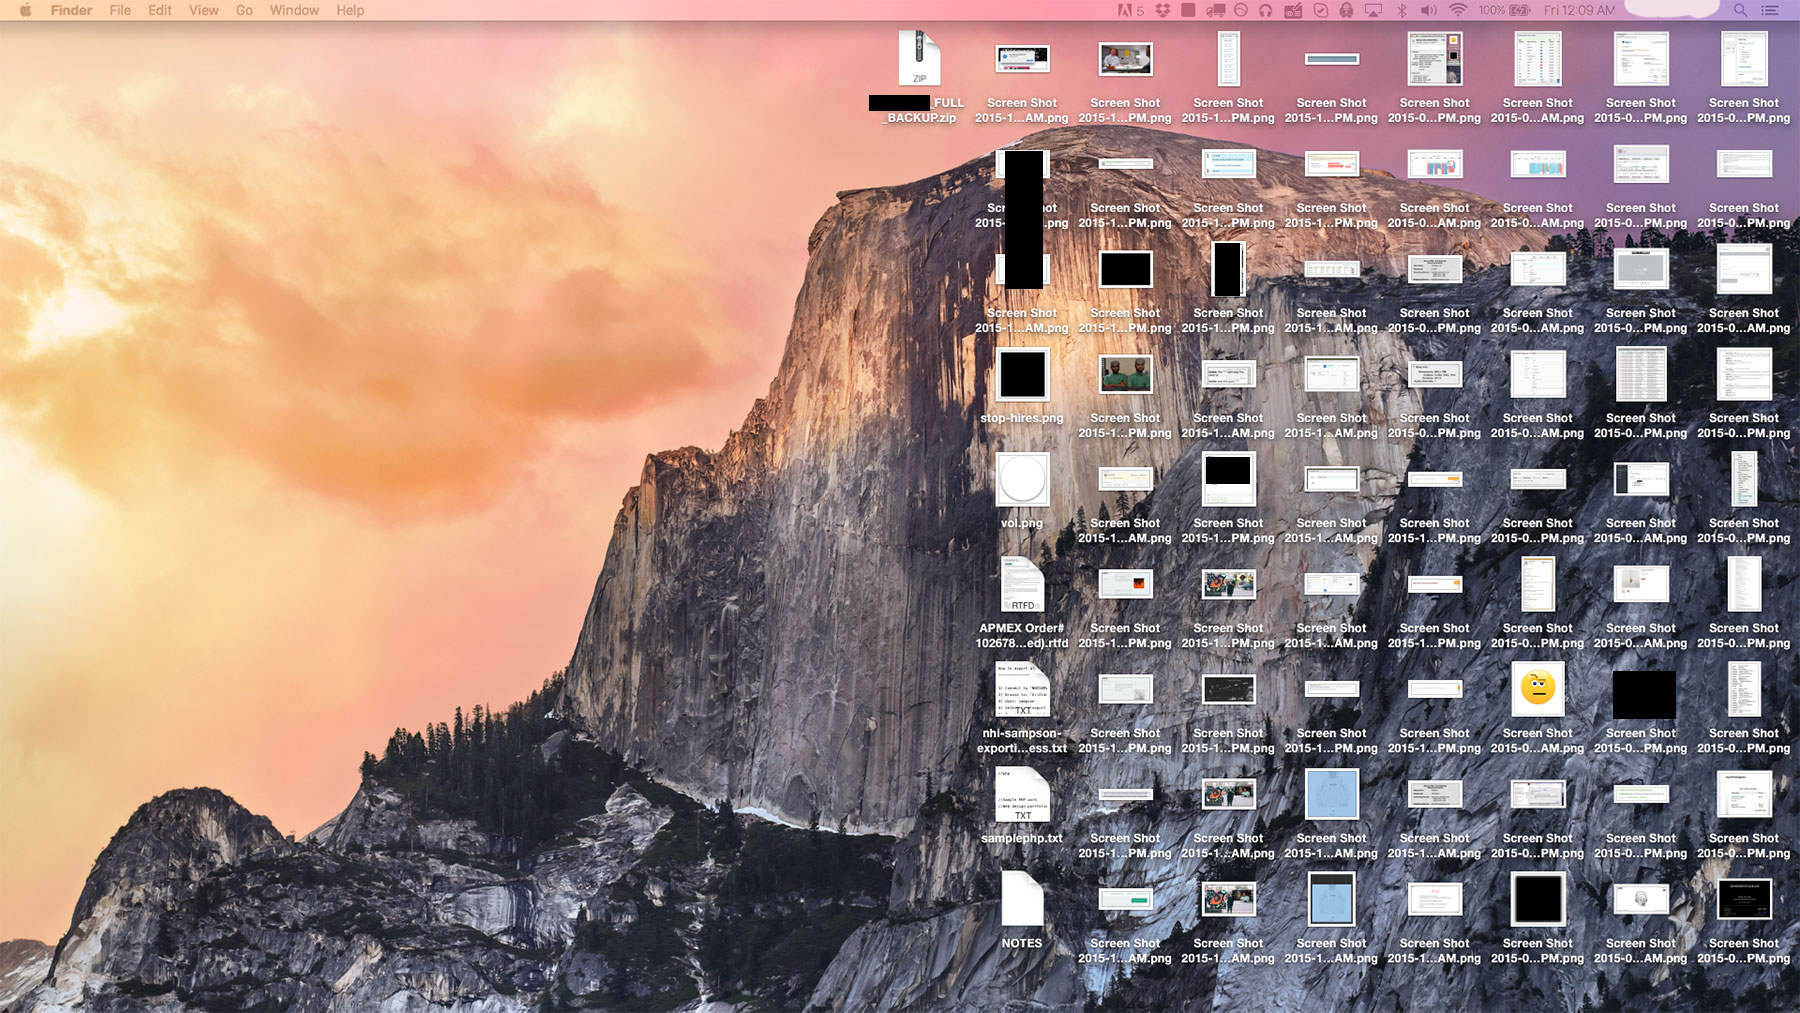Click the checkmark badge menu bar icon
This screenshot has width=1800, height=1013.
click(x=1320, y=10)
